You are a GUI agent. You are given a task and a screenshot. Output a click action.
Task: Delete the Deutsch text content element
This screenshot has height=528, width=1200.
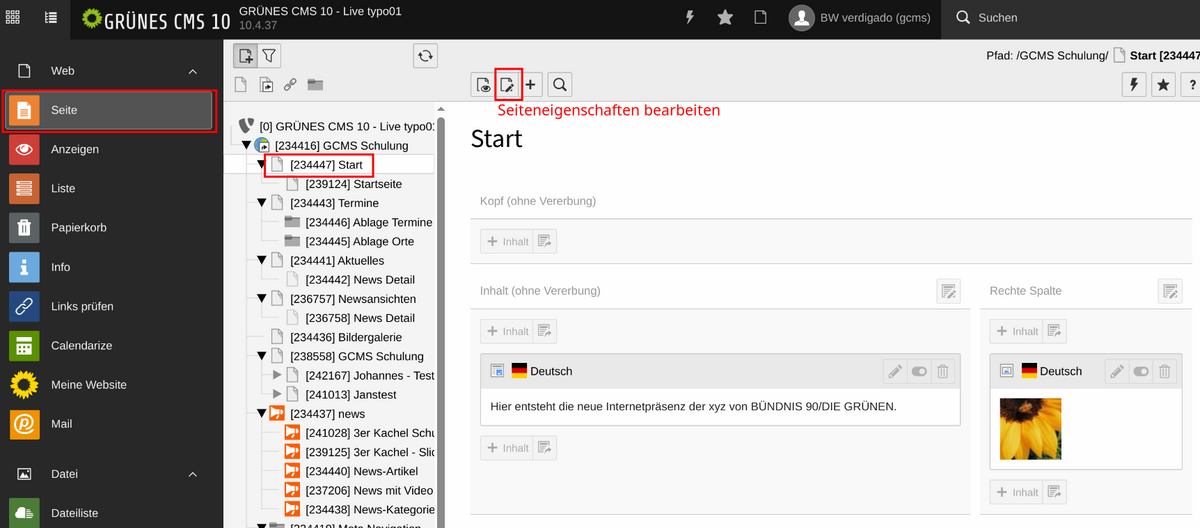click(943, 371)
